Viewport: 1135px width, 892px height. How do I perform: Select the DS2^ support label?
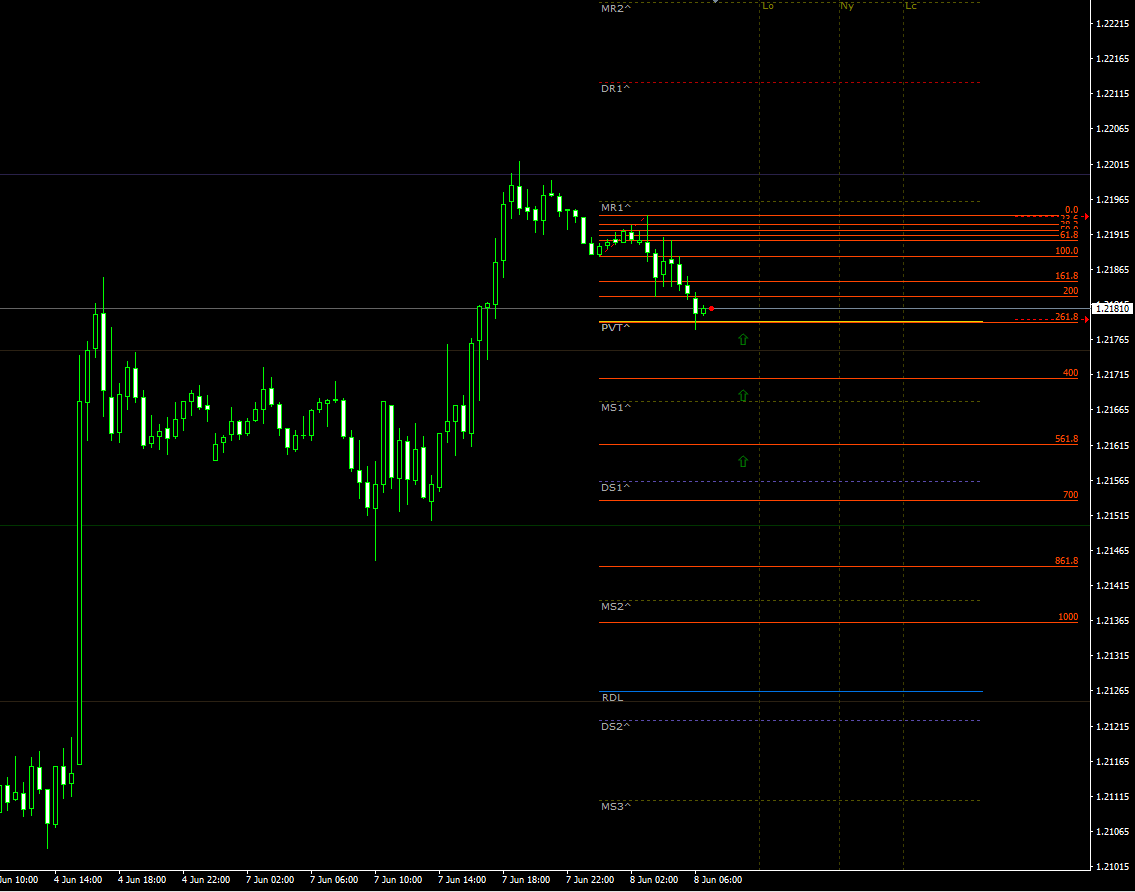click(615, 727)
